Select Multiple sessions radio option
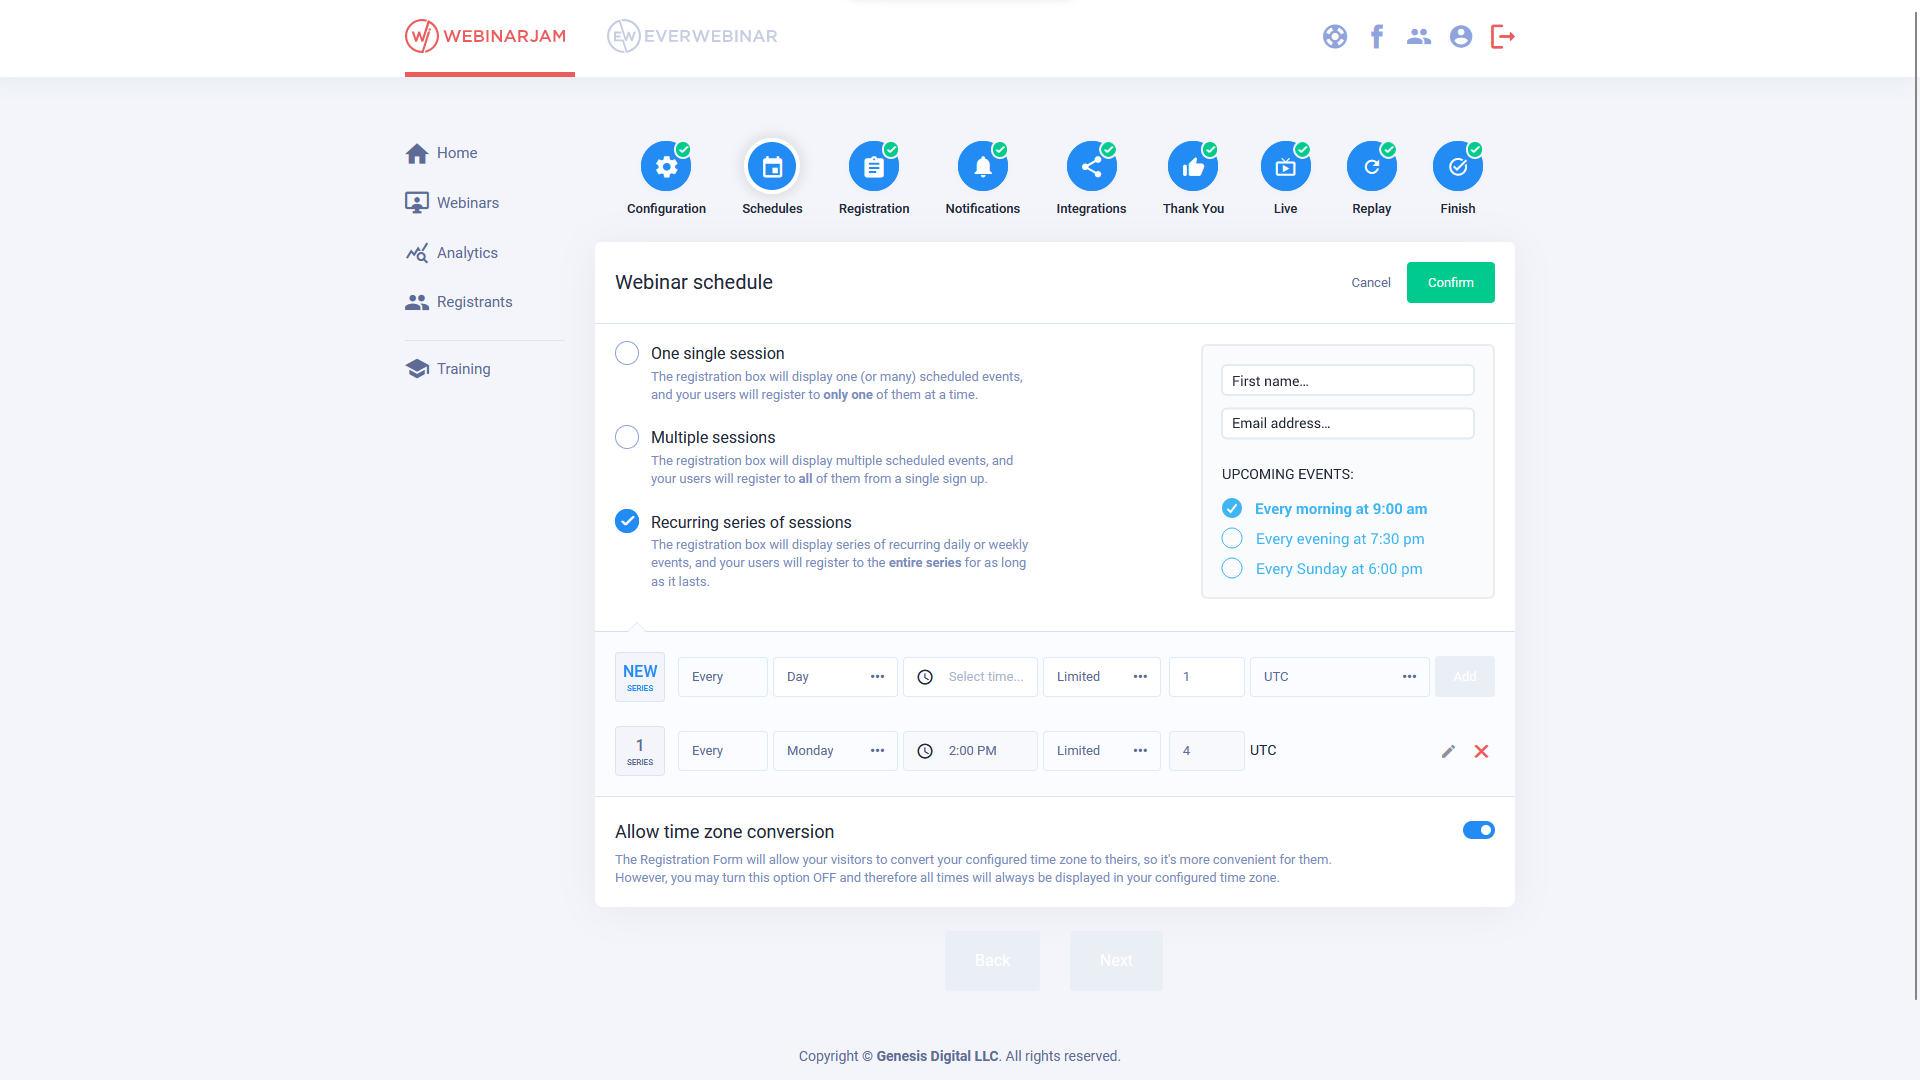This screenshot has height=1080, width=1920. [x=627, y=437]
